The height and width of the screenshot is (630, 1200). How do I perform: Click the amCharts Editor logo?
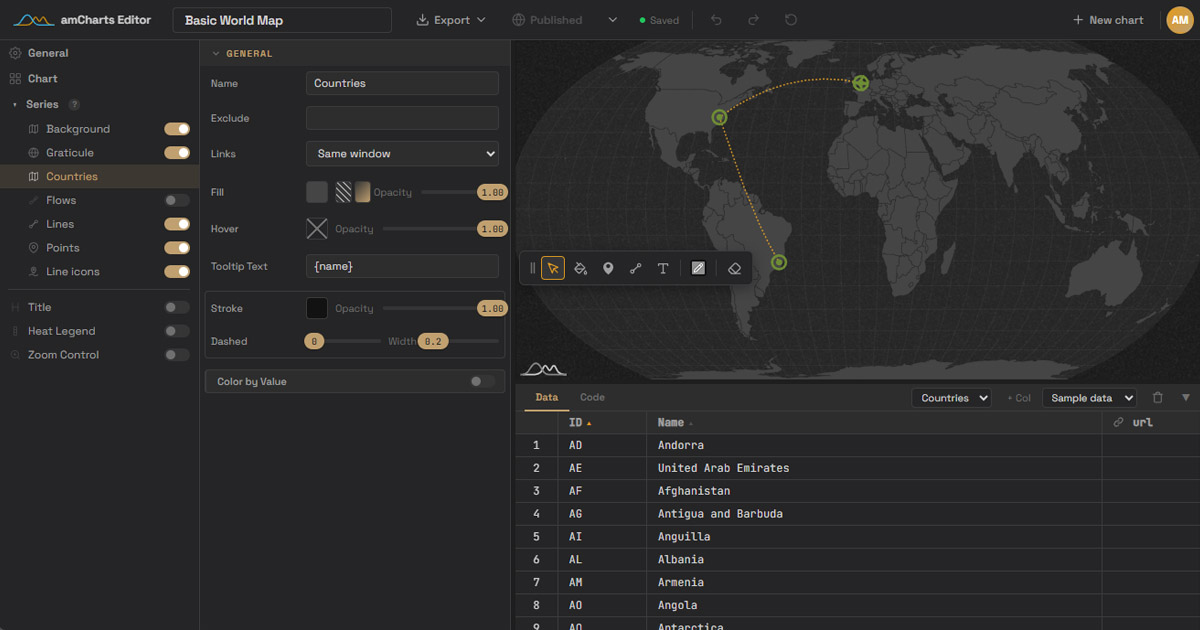(x=82, y=20)
